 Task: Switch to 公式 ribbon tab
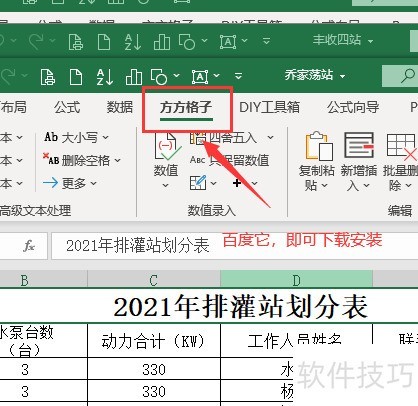click(67, 107)
